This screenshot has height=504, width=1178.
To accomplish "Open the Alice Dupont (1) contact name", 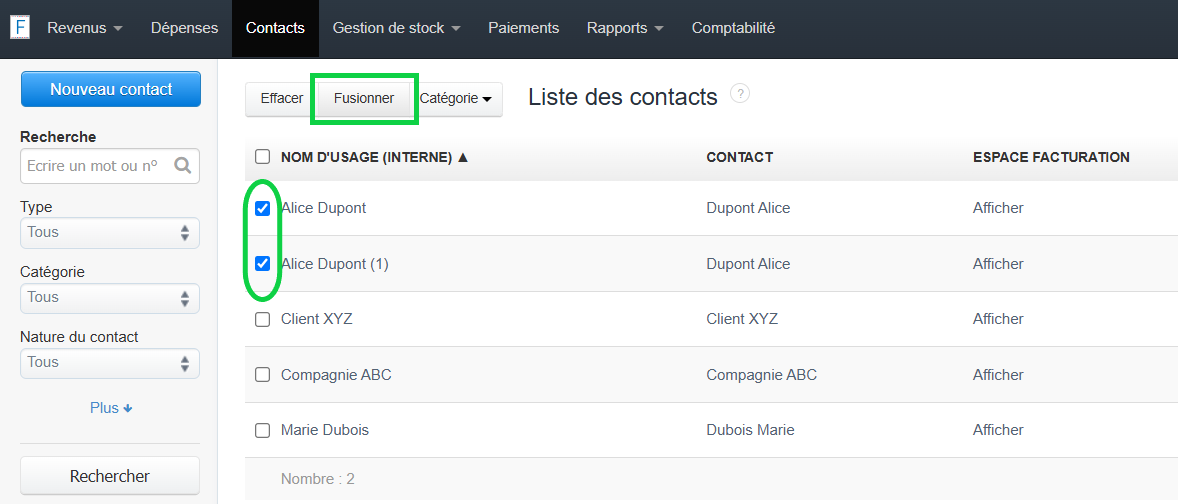I will 334,264.
